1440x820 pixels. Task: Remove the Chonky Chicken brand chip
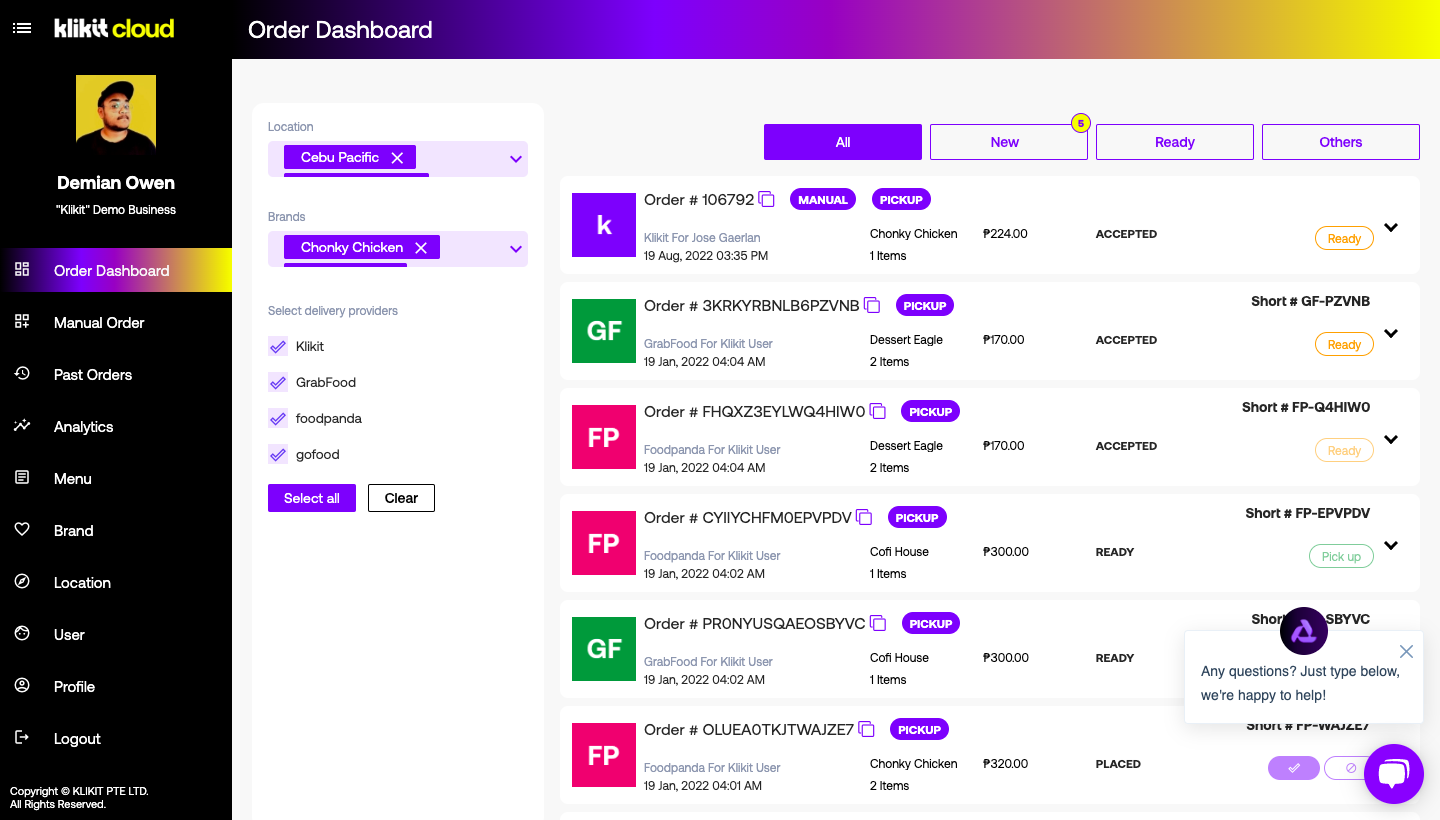tap(421, 248)
